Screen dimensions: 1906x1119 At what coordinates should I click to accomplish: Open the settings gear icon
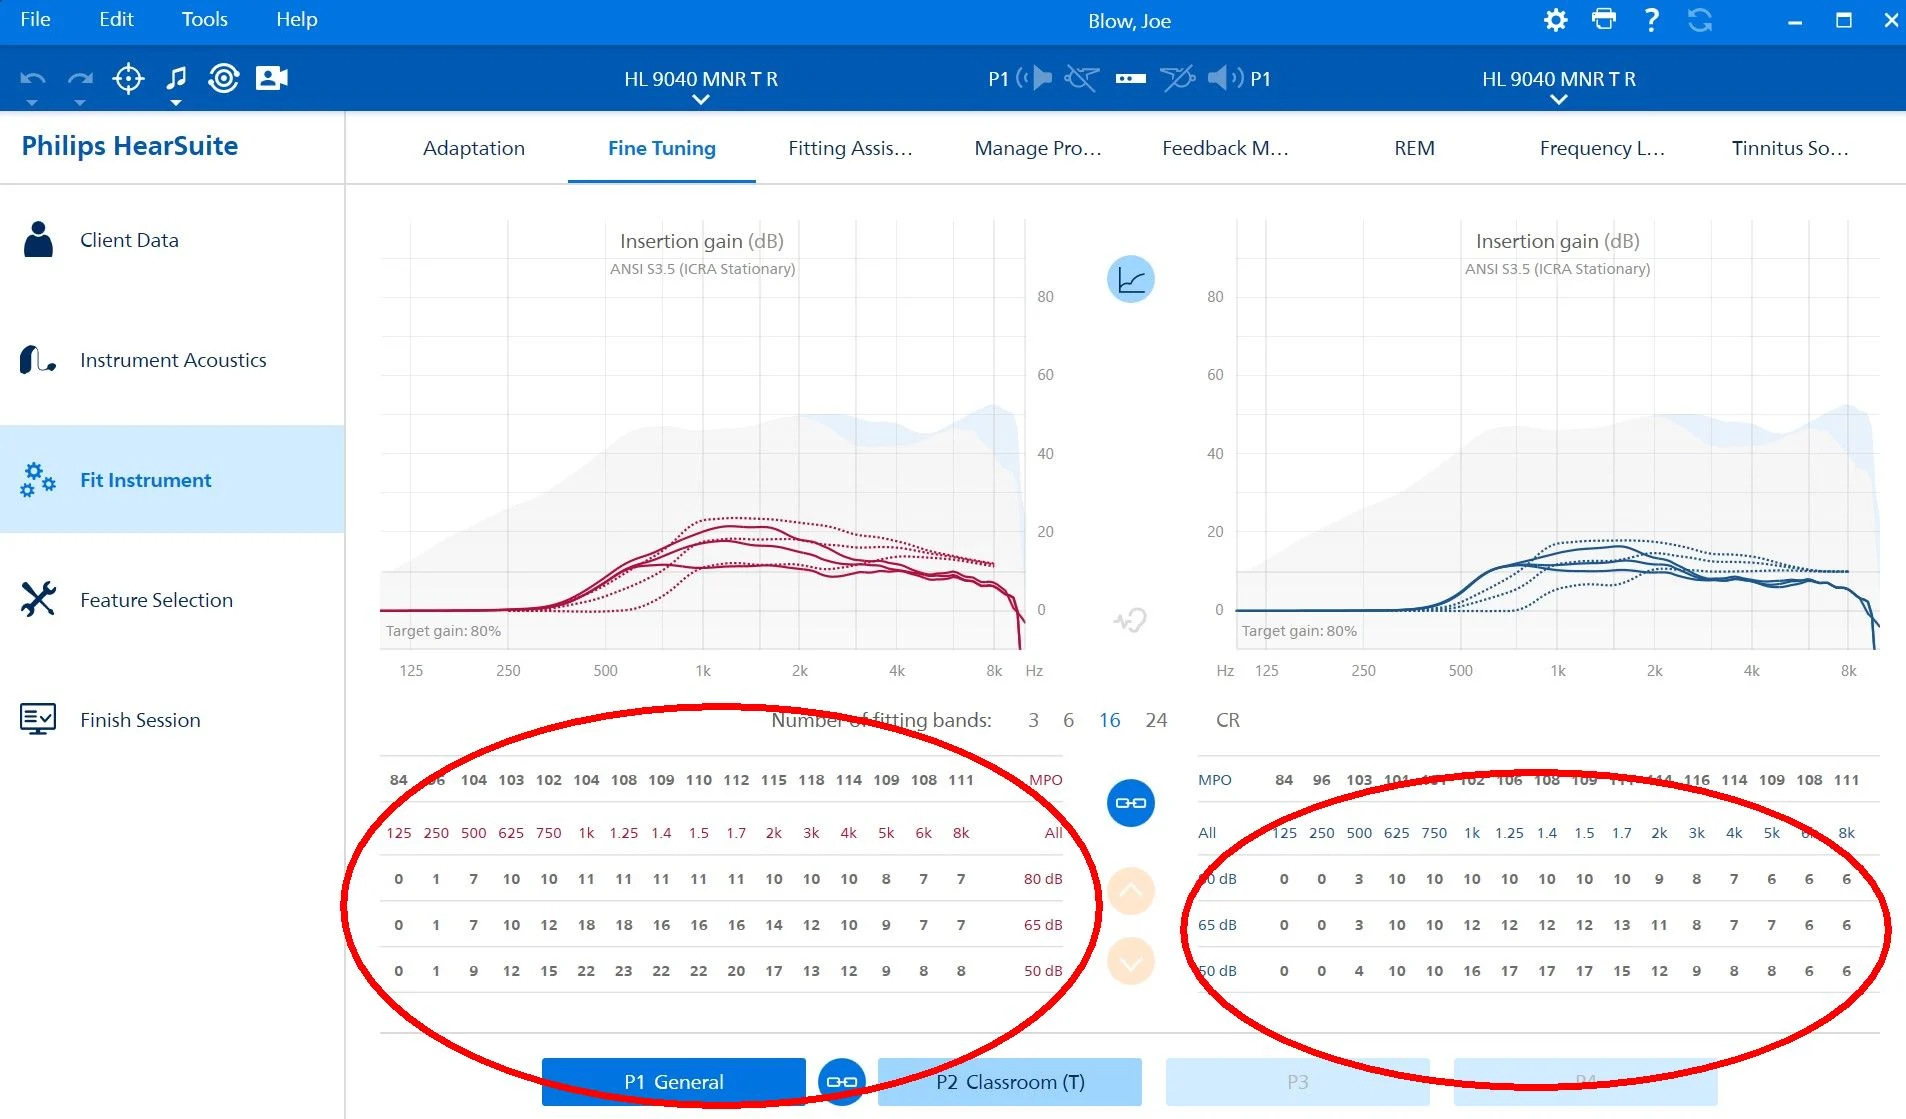coord(1555,20)
